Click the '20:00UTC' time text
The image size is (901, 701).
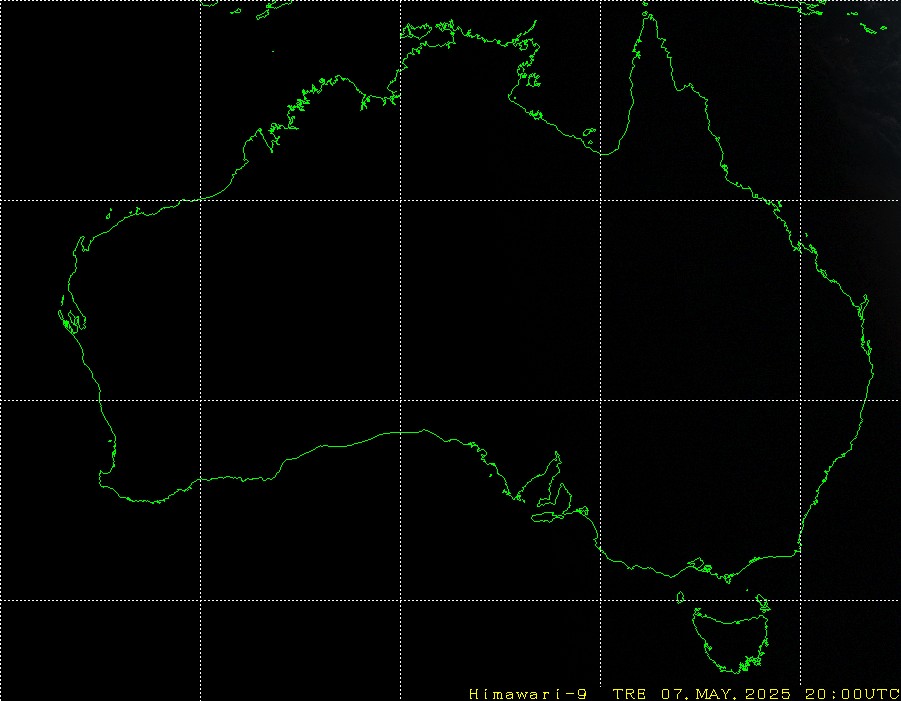[x=852, y=694]
